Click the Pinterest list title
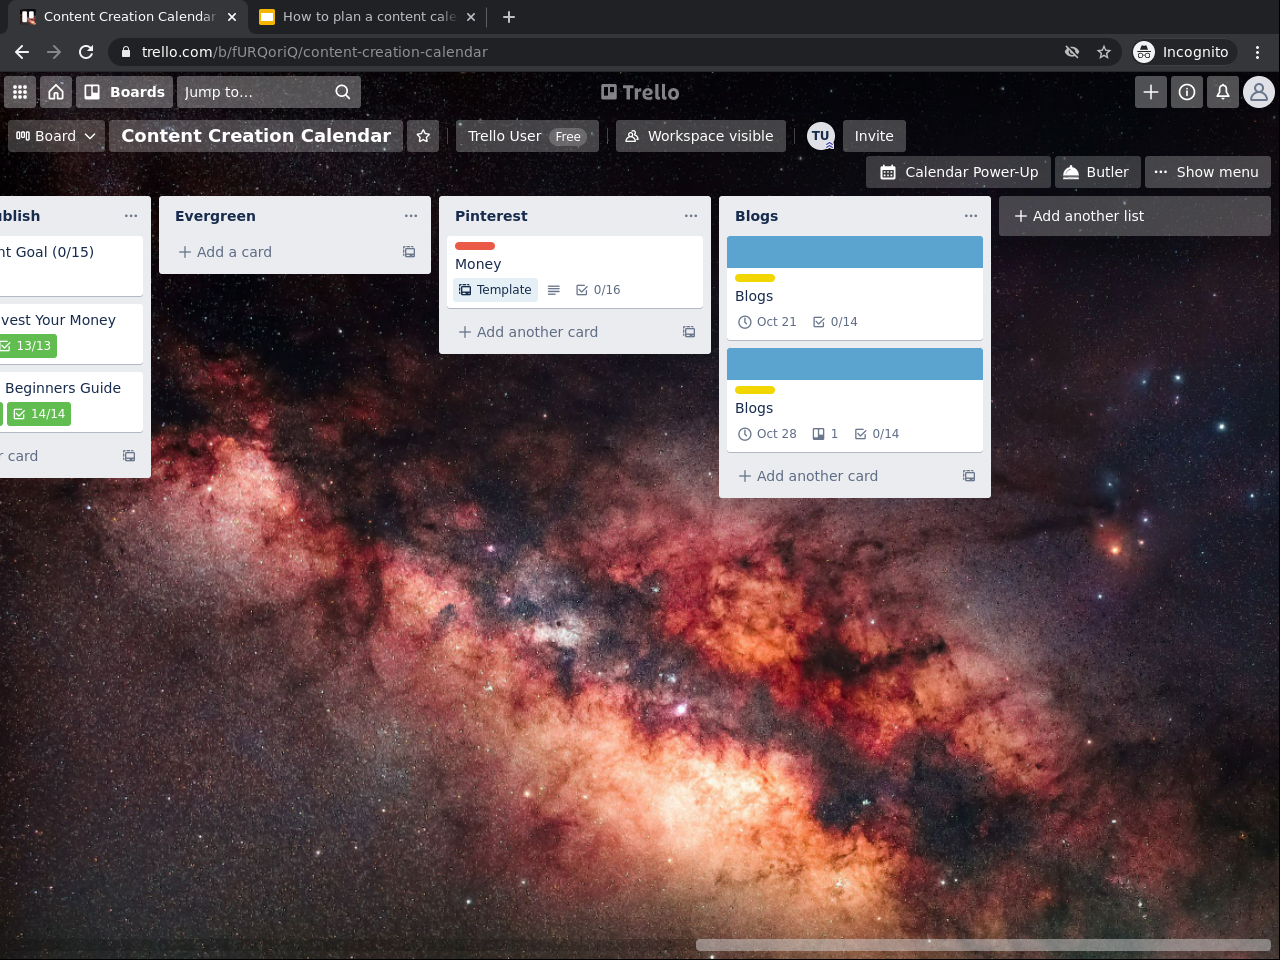This screenshot has width=1280, height=960. point(491,216)
